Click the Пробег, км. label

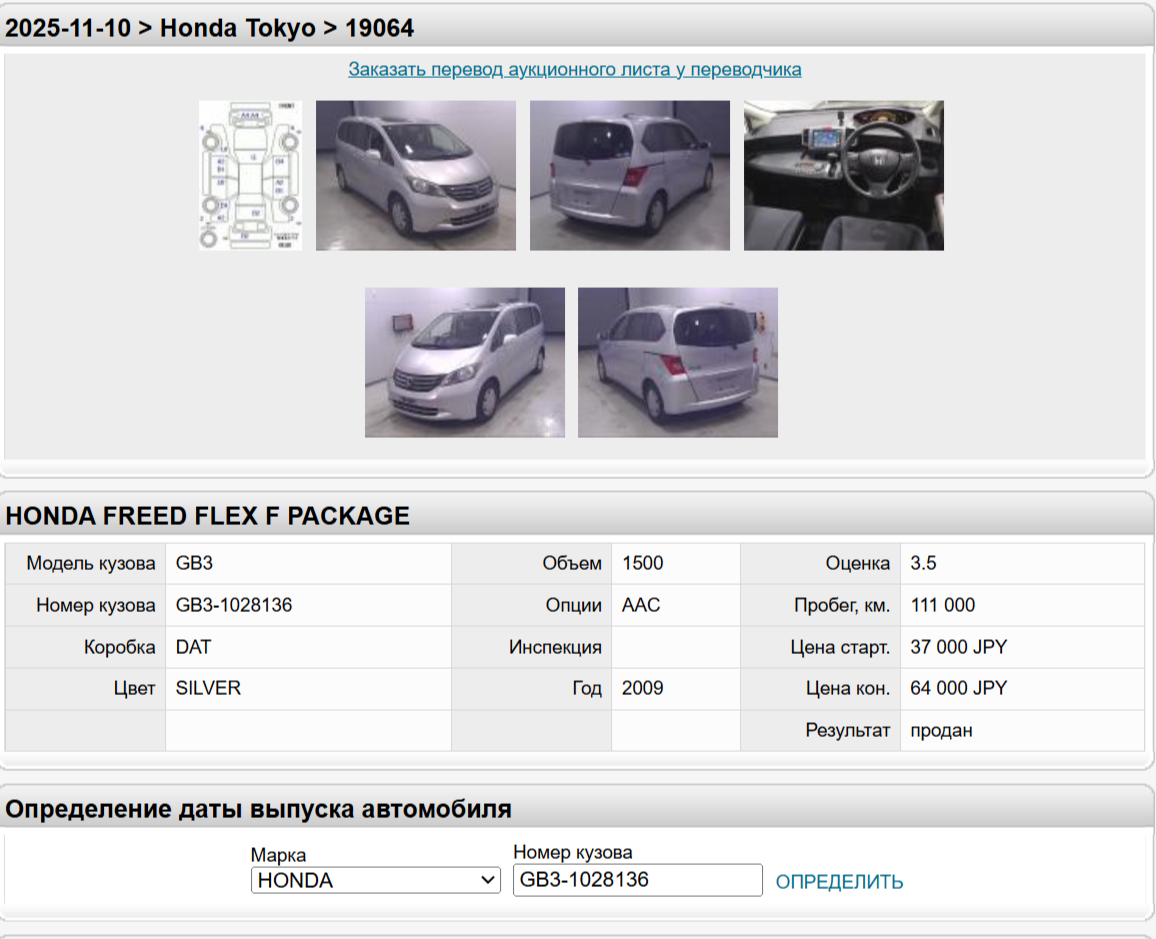842,605
